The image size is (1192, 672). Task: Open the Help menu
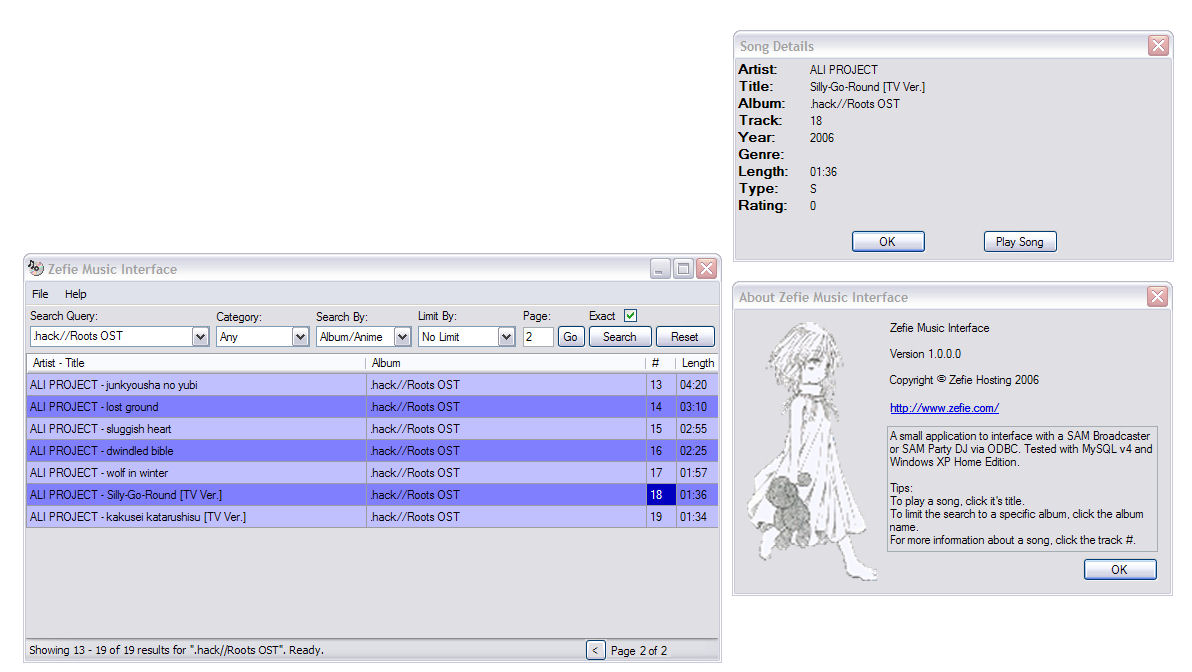76,294
